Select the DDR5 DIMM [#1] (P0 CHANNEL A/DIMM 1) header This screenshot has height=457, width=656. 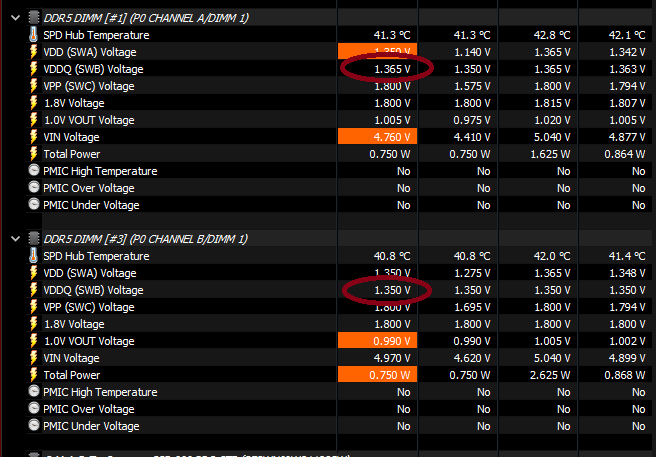click(146, 18)
